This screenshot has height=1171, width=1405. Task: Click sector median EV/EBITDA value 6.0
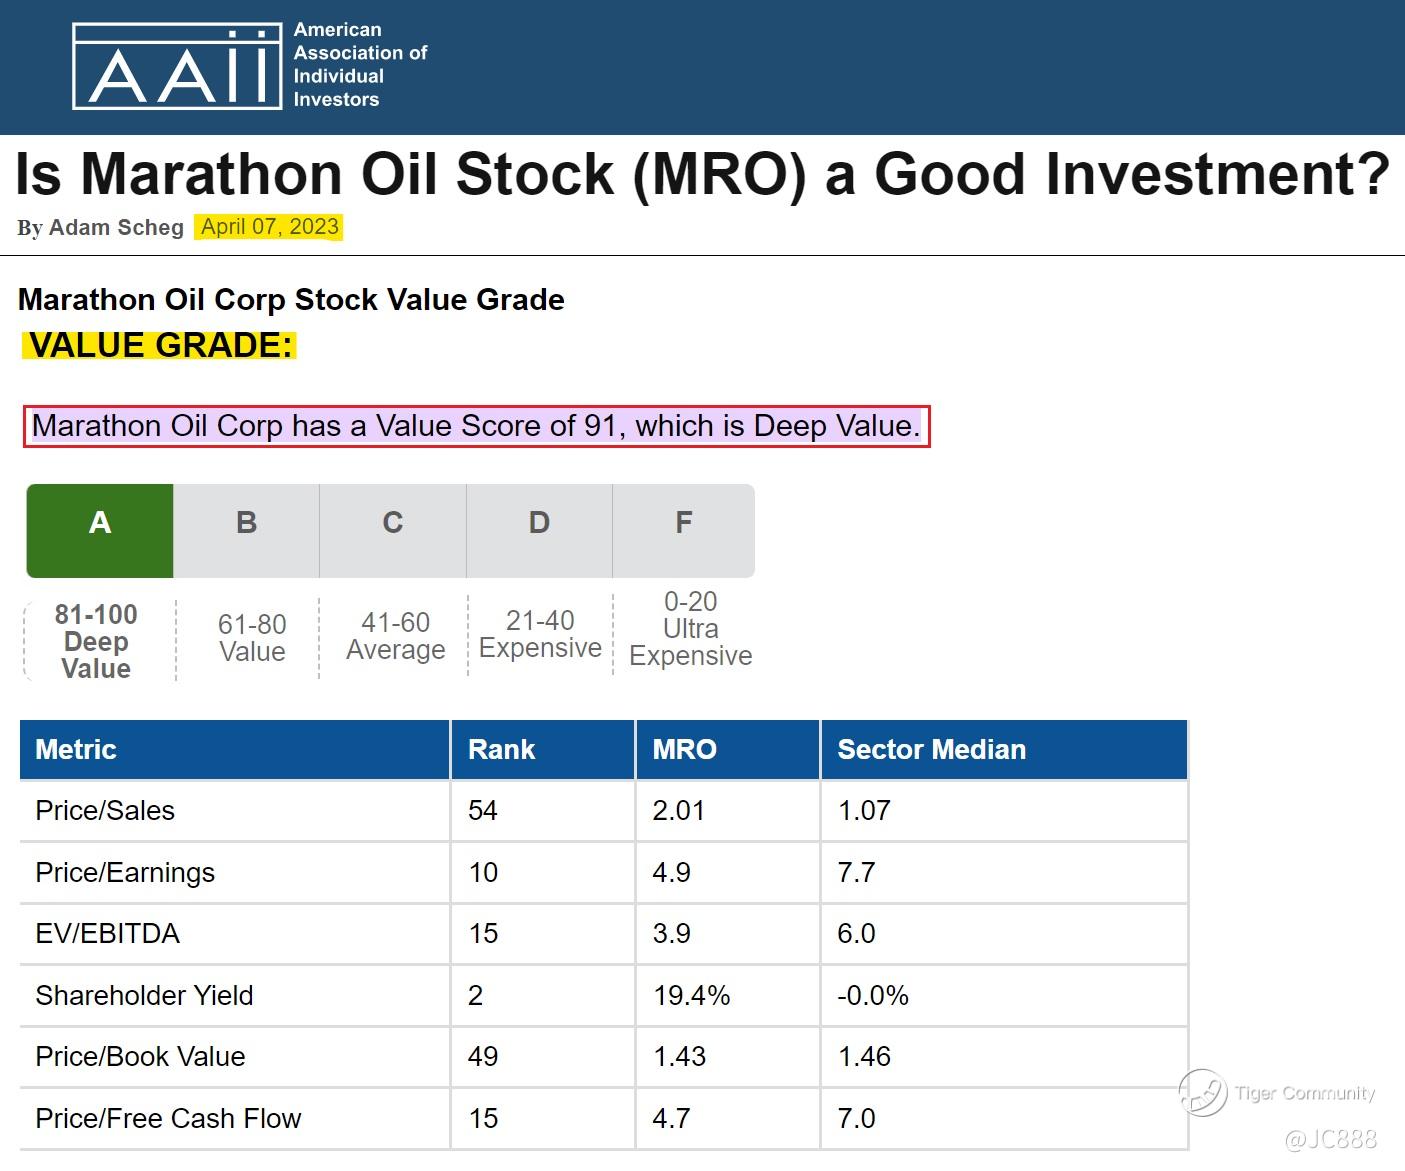coord(856,934)
